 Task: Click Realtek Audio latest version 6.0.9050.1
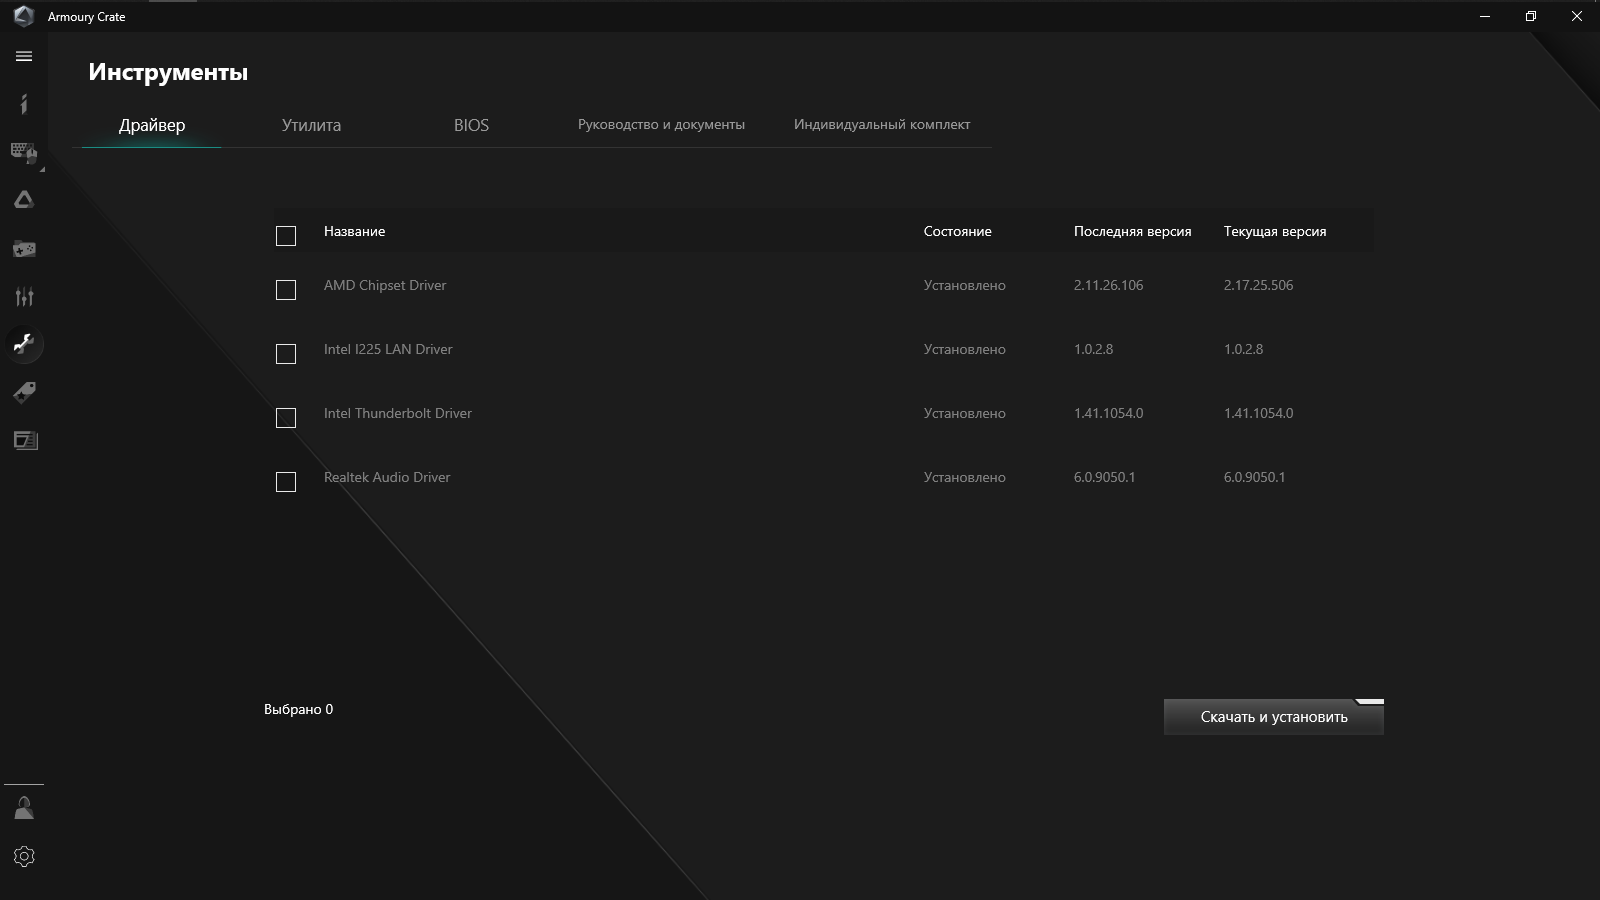coord(1104,477)
